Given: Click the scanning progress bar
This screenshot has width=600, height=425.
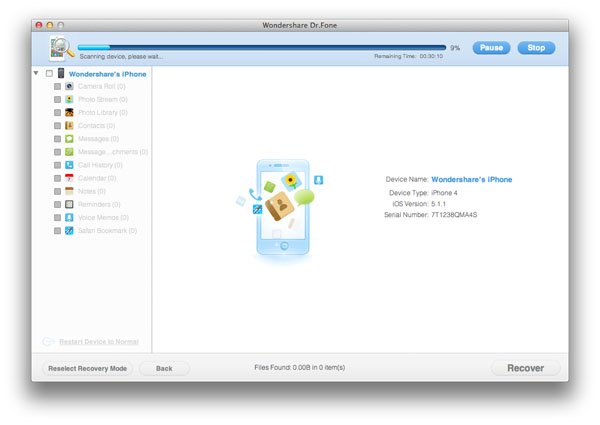Looking at the screenshot, I should [x=262, y=47].
